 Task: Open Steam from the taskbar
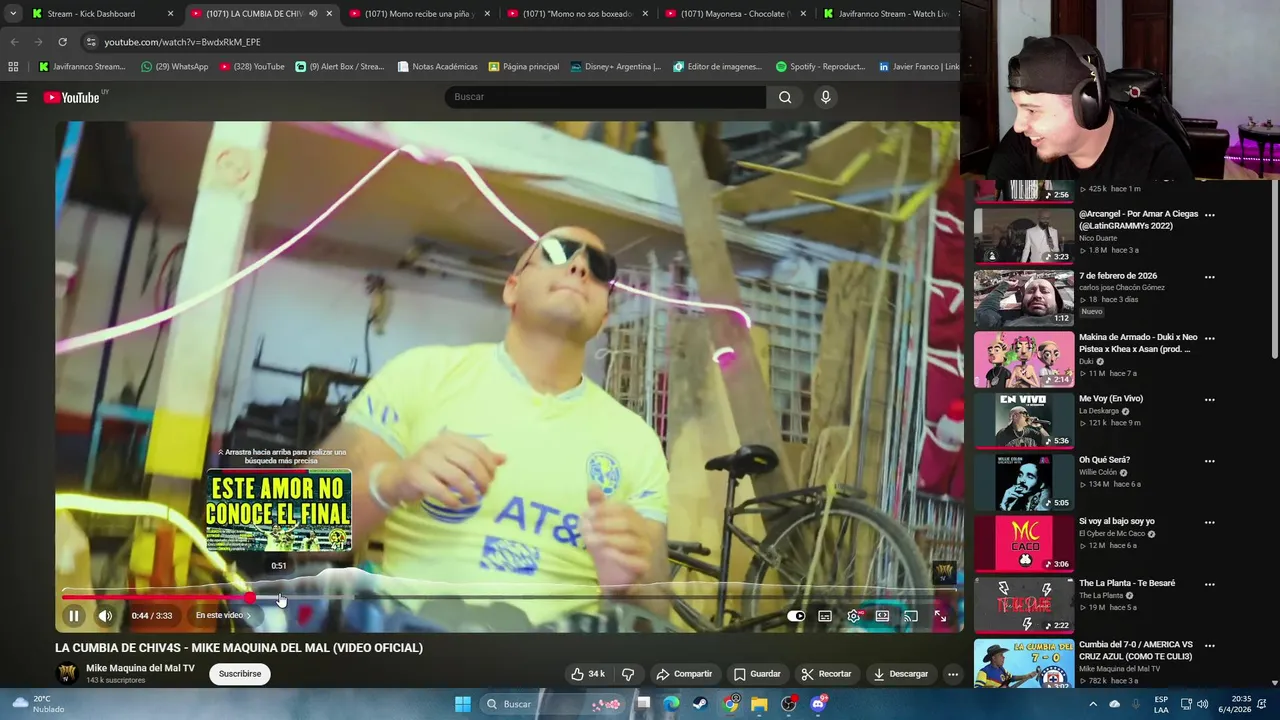click(x=700, y=704)
